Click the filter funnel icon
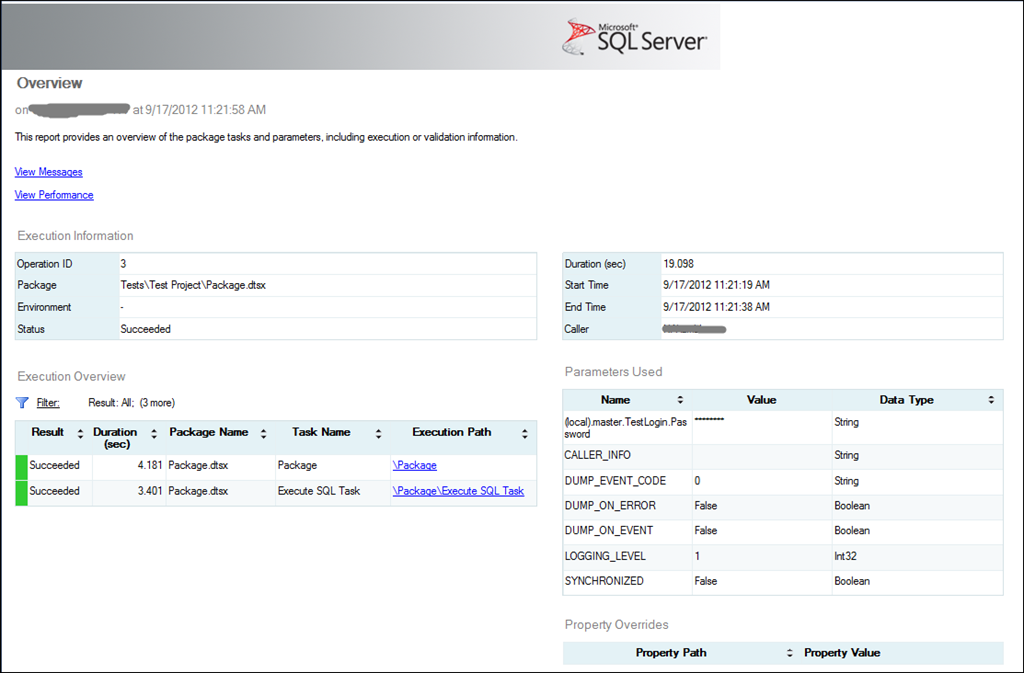Viewport: 1024px width, 673px height. 22,403
